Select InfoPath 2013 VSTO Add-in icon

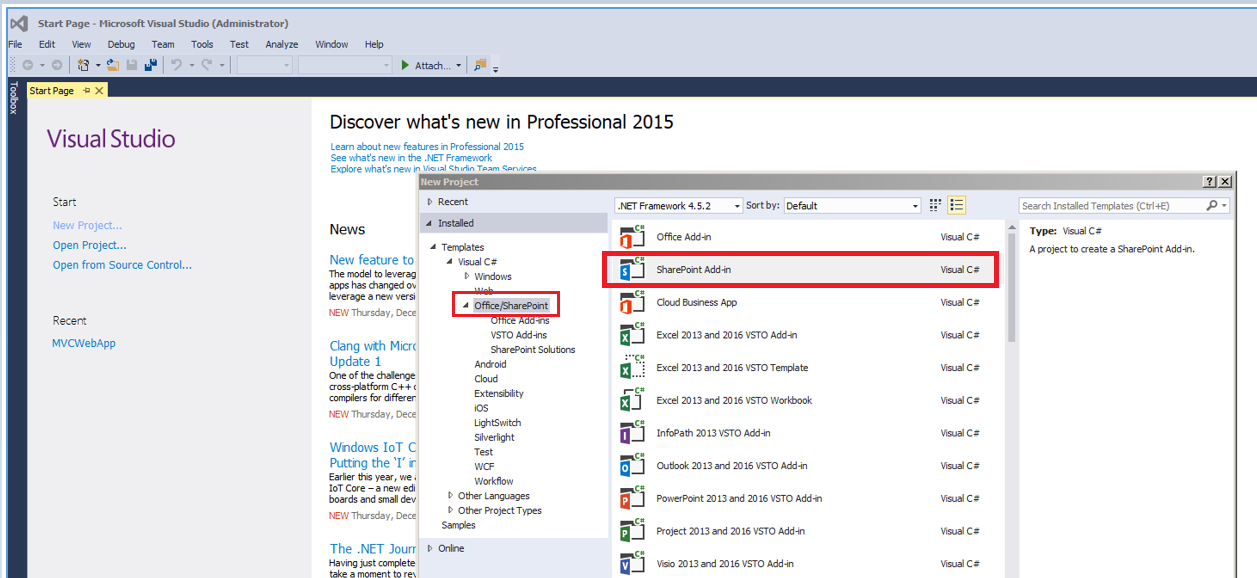click(x=632, y=434)
